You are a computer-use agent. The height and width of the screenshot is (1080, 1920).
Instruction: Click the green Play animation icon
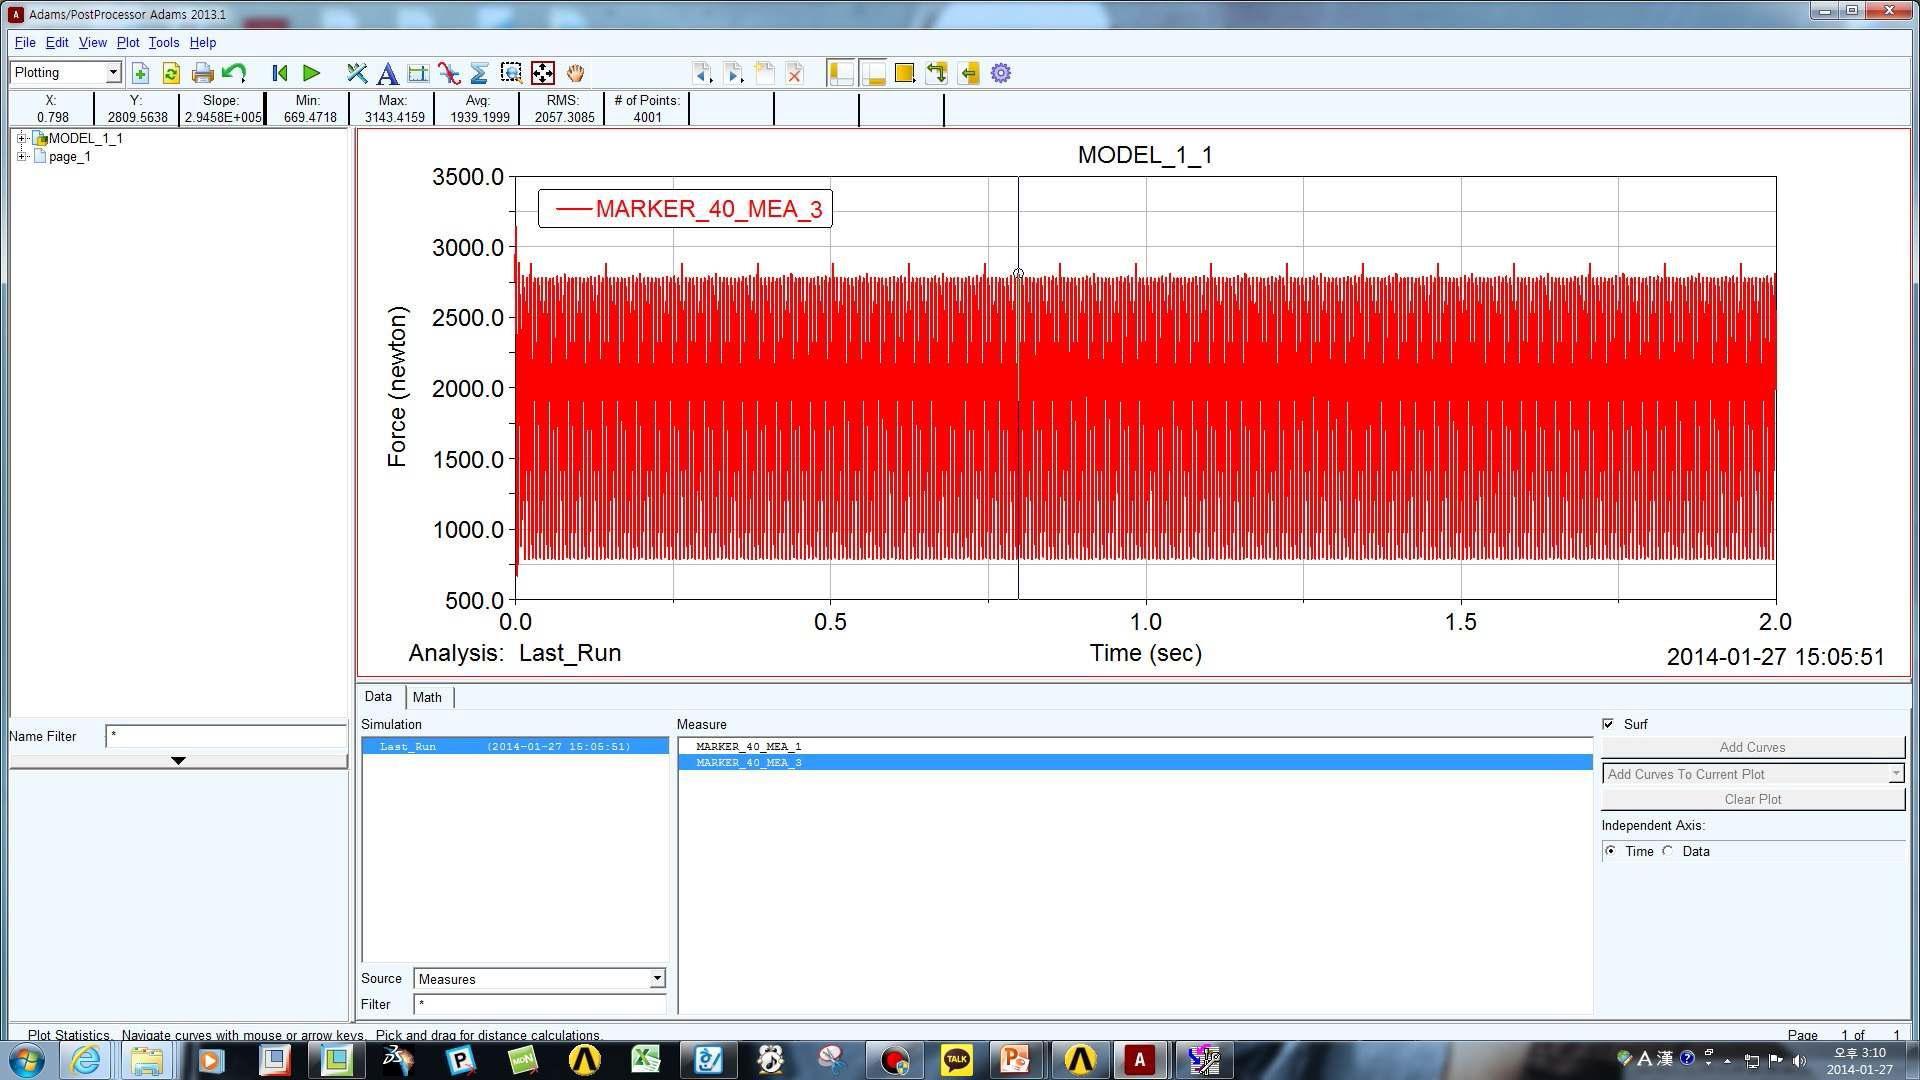(311, 73)
